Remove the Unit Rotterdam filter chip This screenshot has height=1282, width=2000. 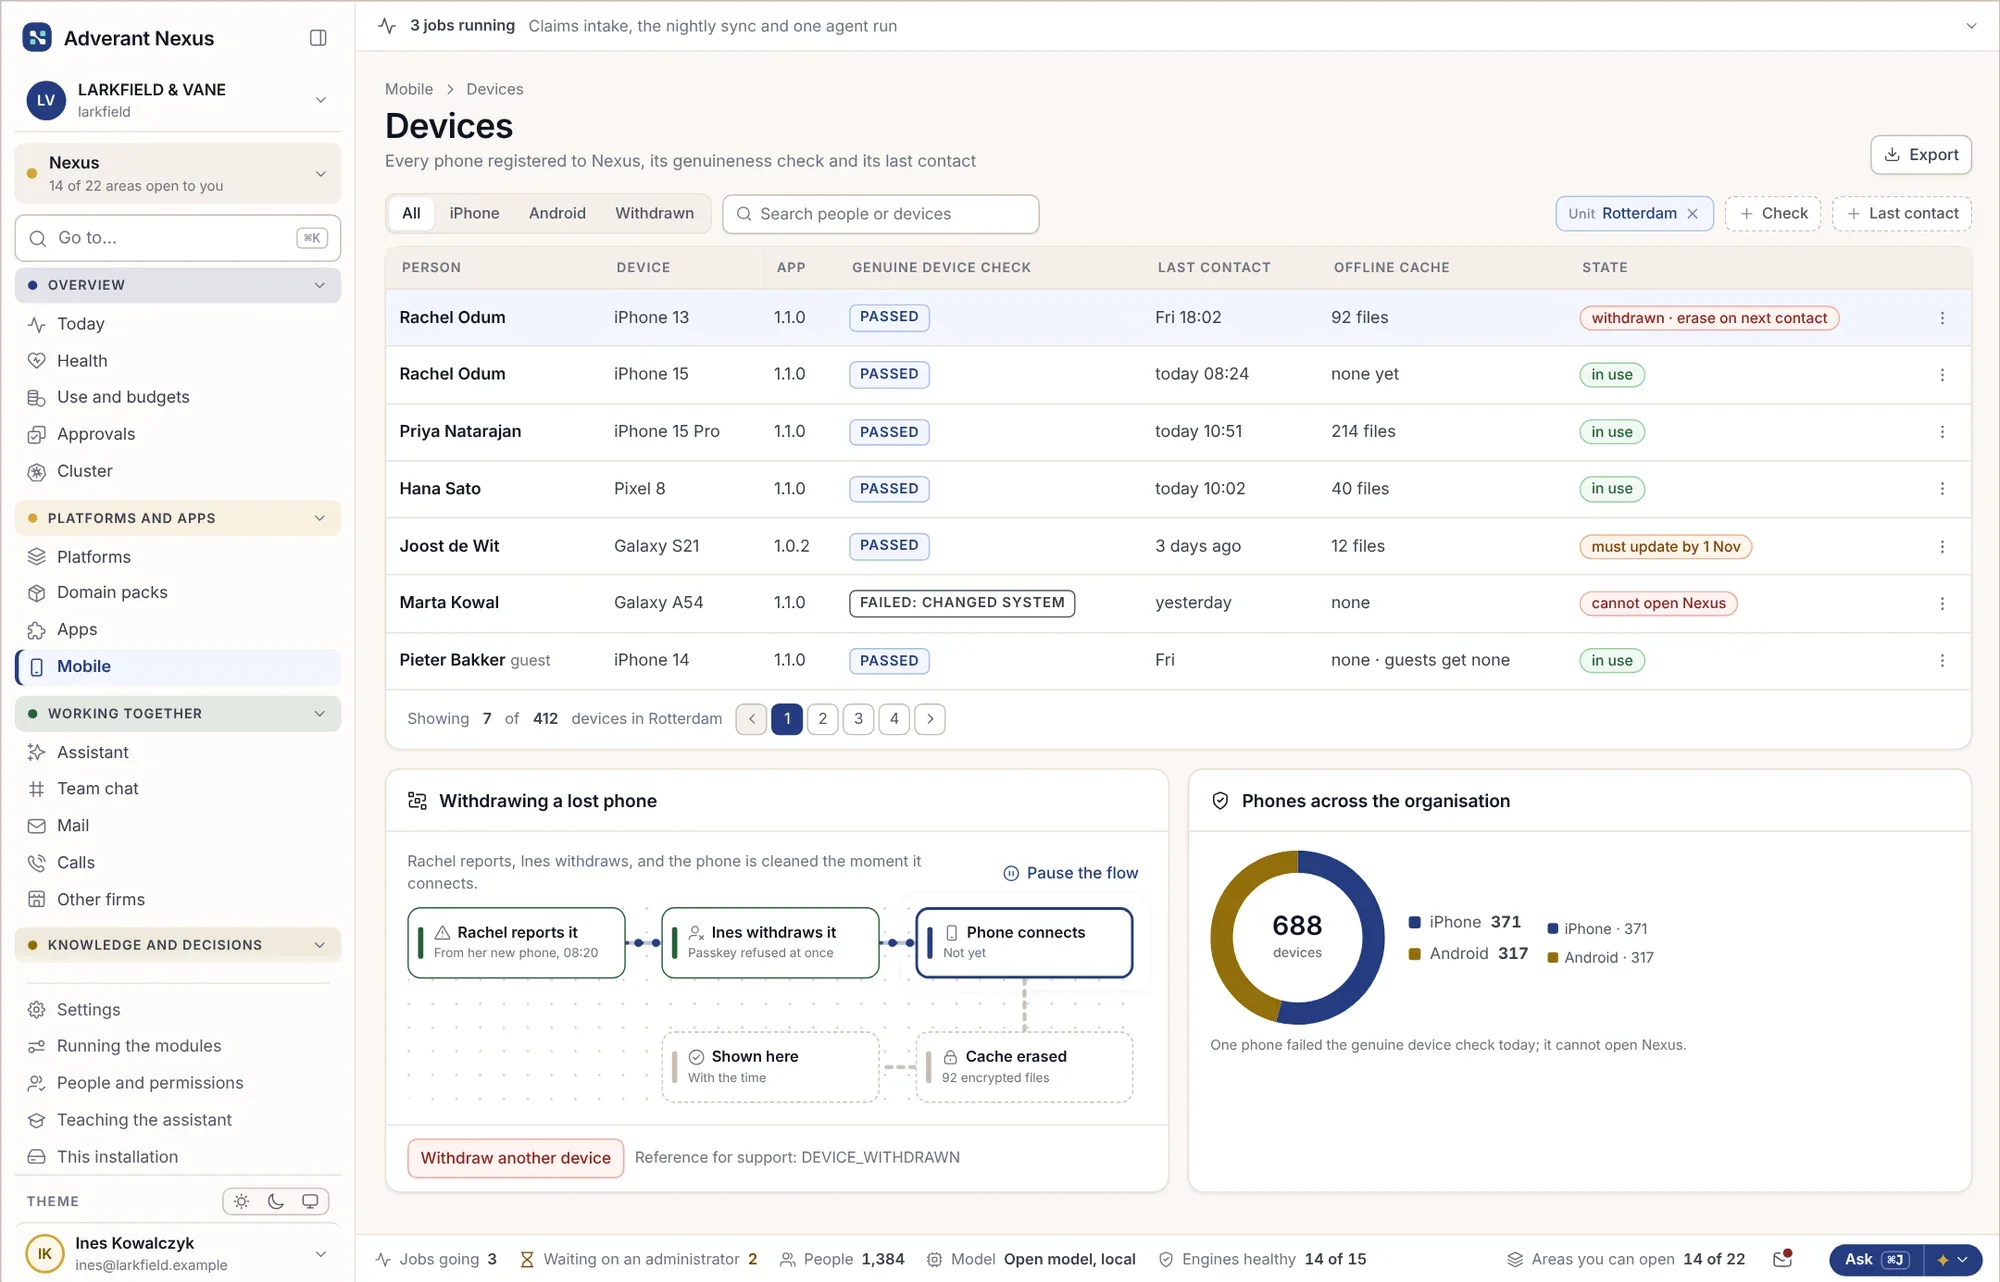1692,213
